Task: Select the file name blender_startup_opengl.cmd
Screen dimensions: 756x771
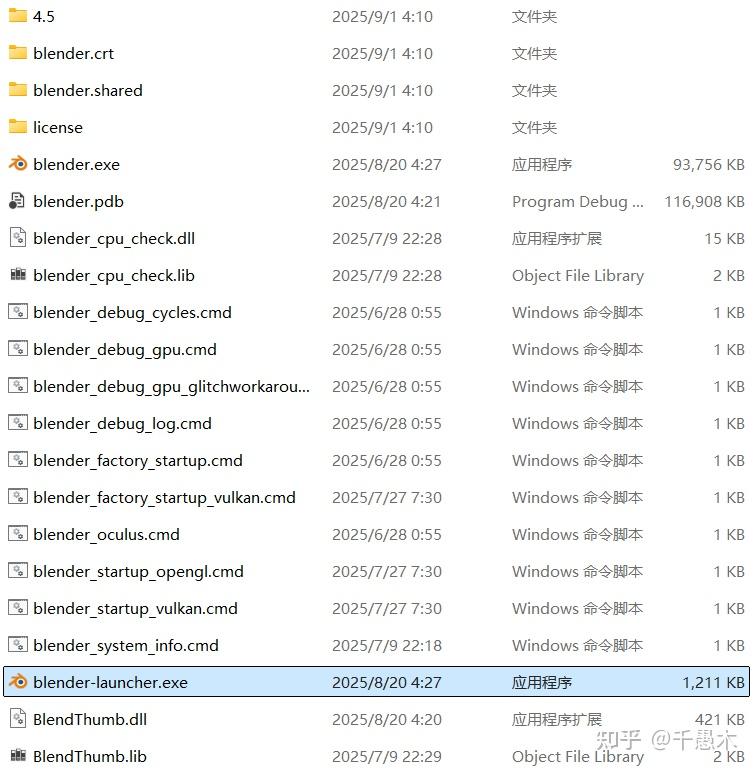Action: 138,572
